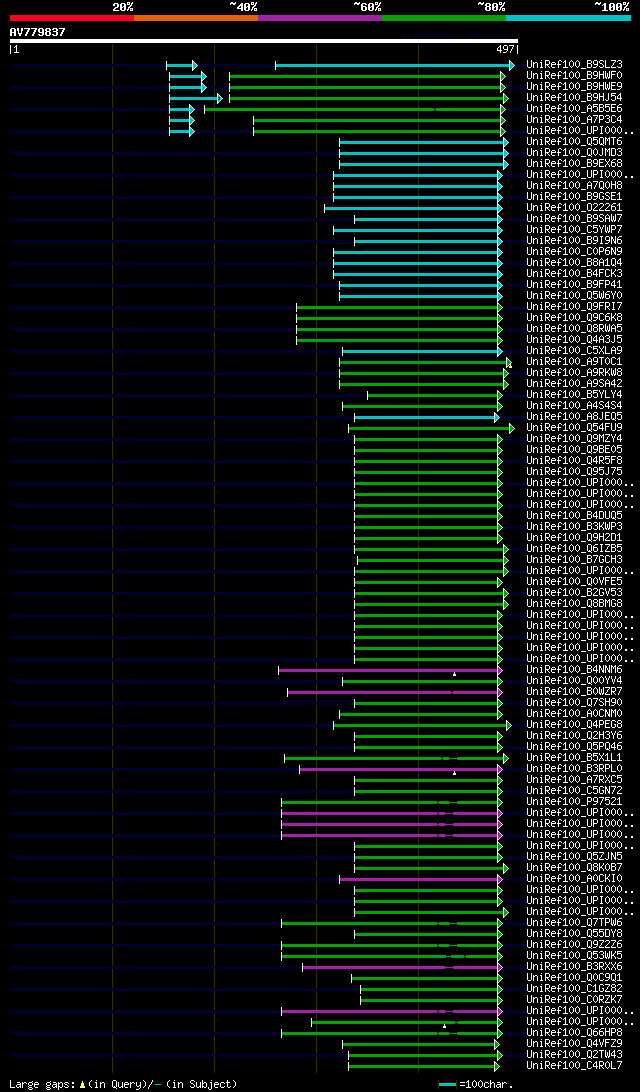
Task: Click the UniRef100_B3RXX6 label
Action: (x=574, y=967)
